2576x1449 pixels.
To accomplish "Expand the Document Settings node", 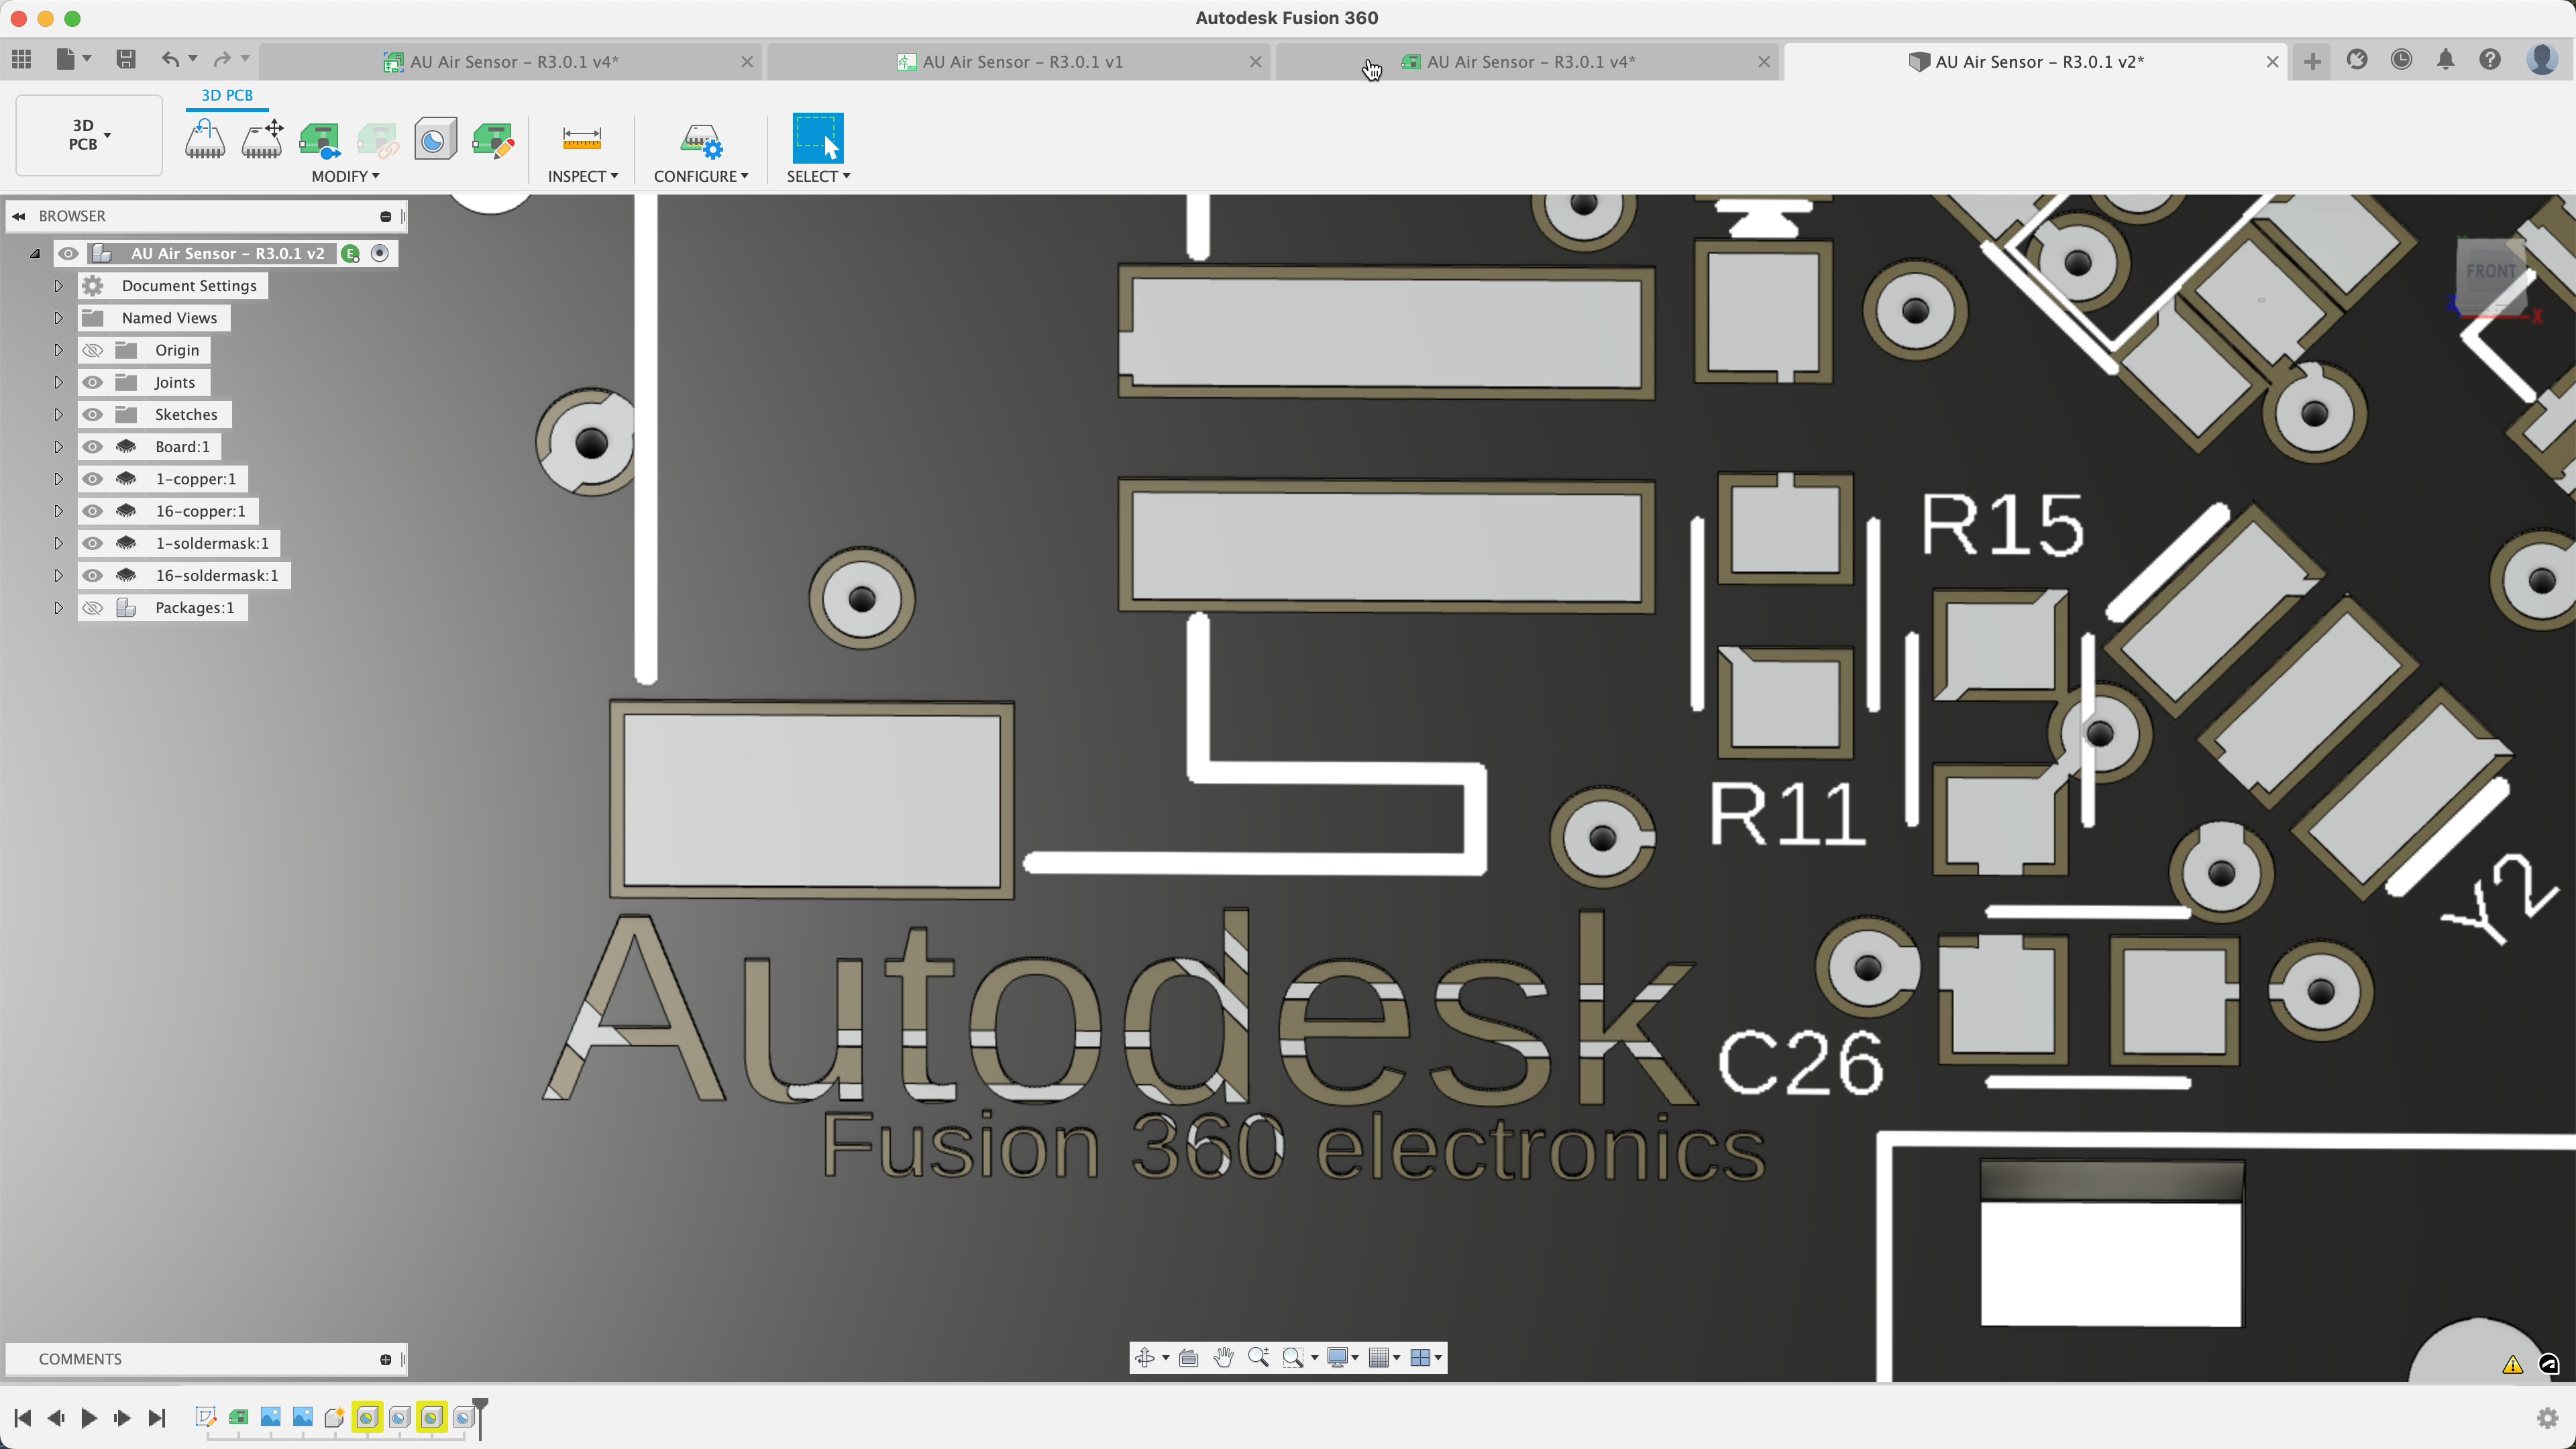I will tap(58, 285).
